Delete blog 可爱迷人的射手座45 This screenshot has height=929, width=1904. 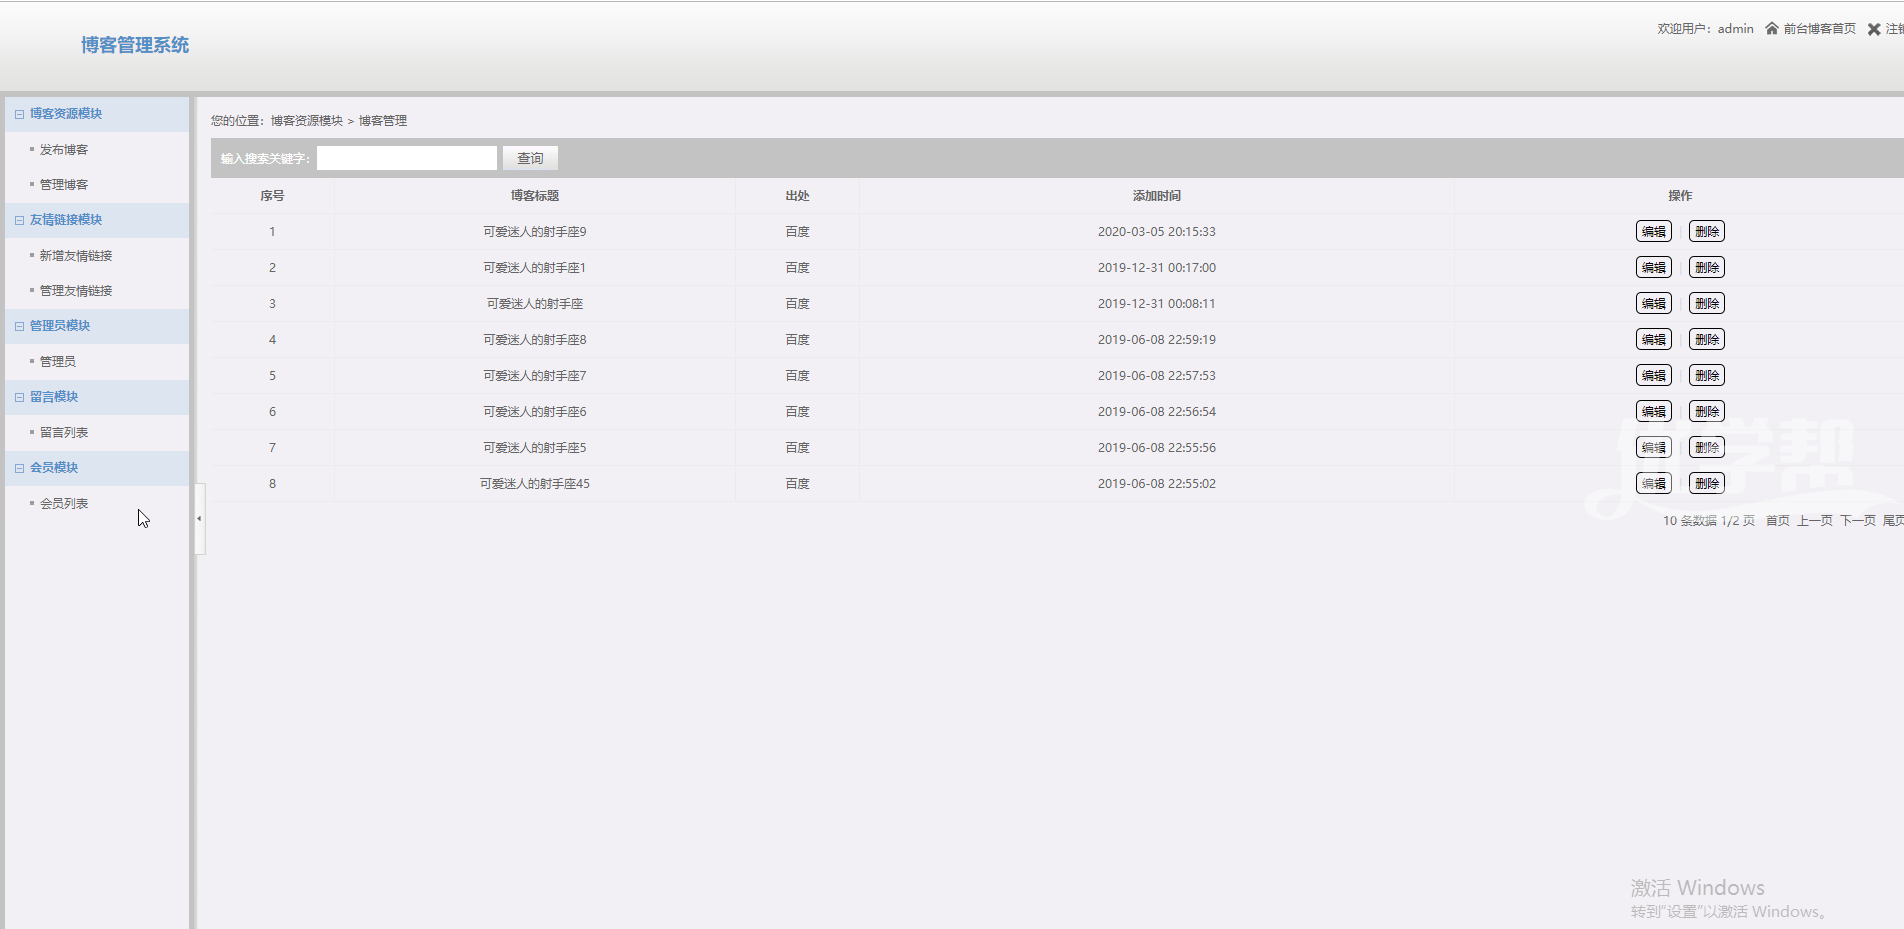[x=1706, y=484]
